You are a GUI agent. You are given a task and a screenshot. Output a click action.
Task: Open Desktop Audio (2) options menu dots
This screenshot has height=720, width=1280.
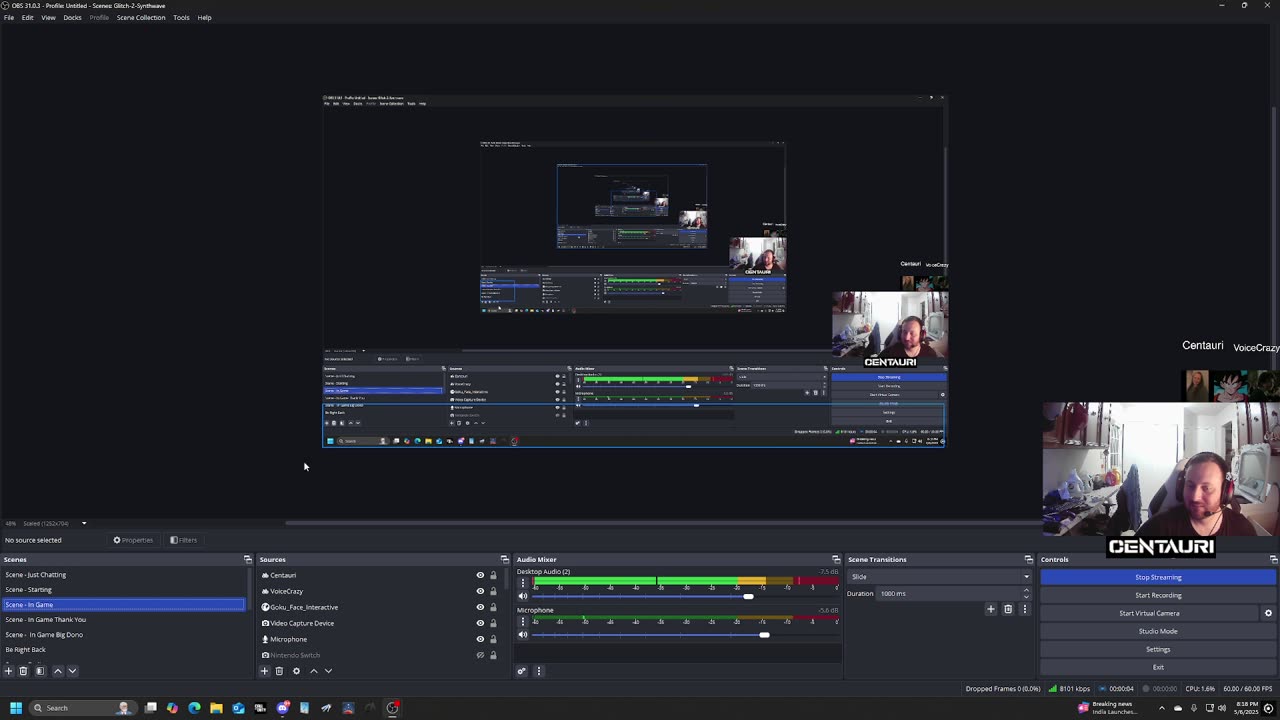pos(522,583)
